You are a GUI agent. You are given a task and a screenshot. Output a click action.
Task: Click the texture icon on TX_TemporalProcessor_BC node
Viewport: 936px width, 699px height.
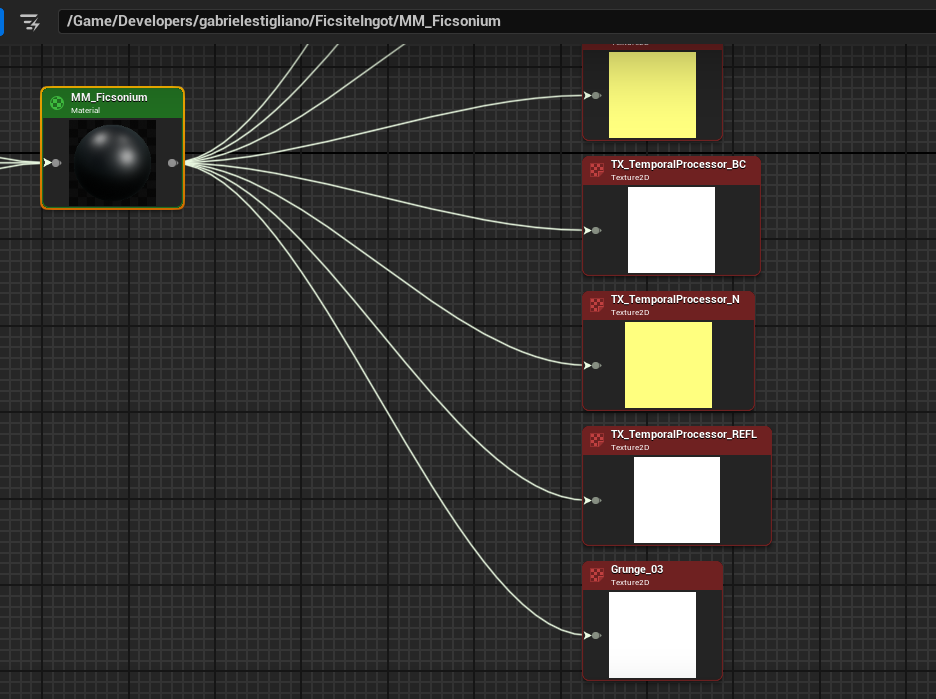[x=596, y=170]
